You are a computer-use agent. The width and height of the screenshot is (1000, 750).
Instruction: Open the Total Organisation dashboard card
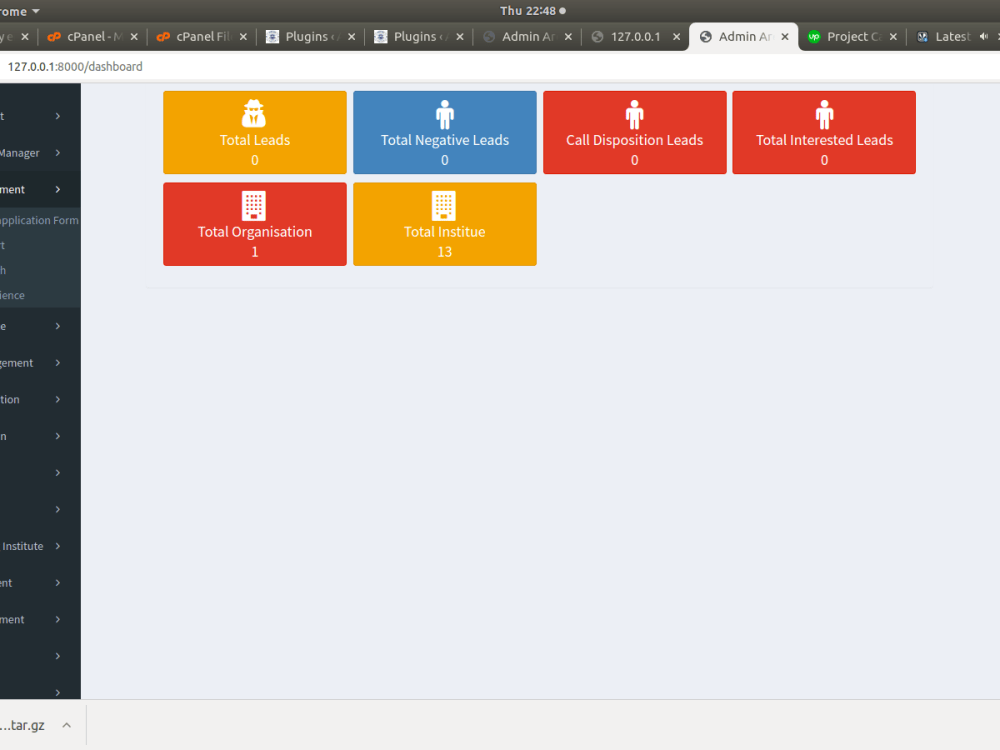pyautogui.click(x=254, y=224)
